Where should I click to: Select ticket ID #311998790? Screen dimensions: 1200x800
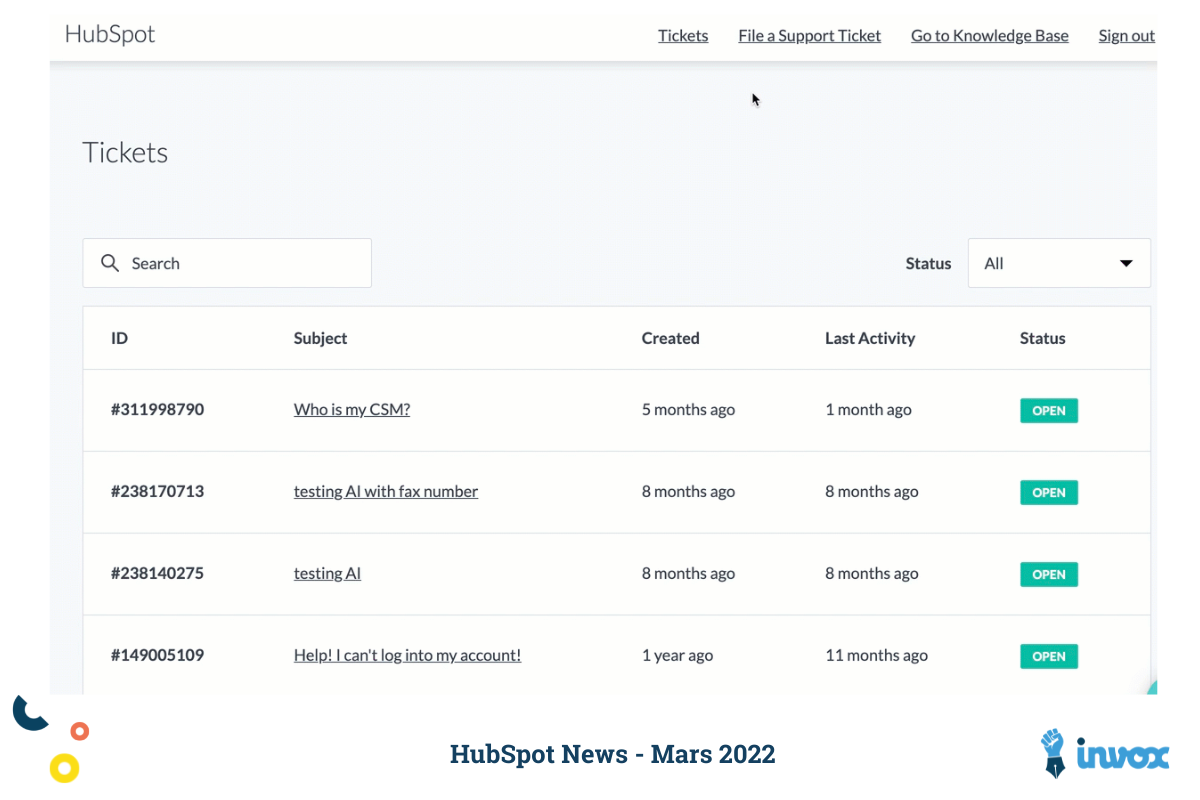click(x=157, y=410)
